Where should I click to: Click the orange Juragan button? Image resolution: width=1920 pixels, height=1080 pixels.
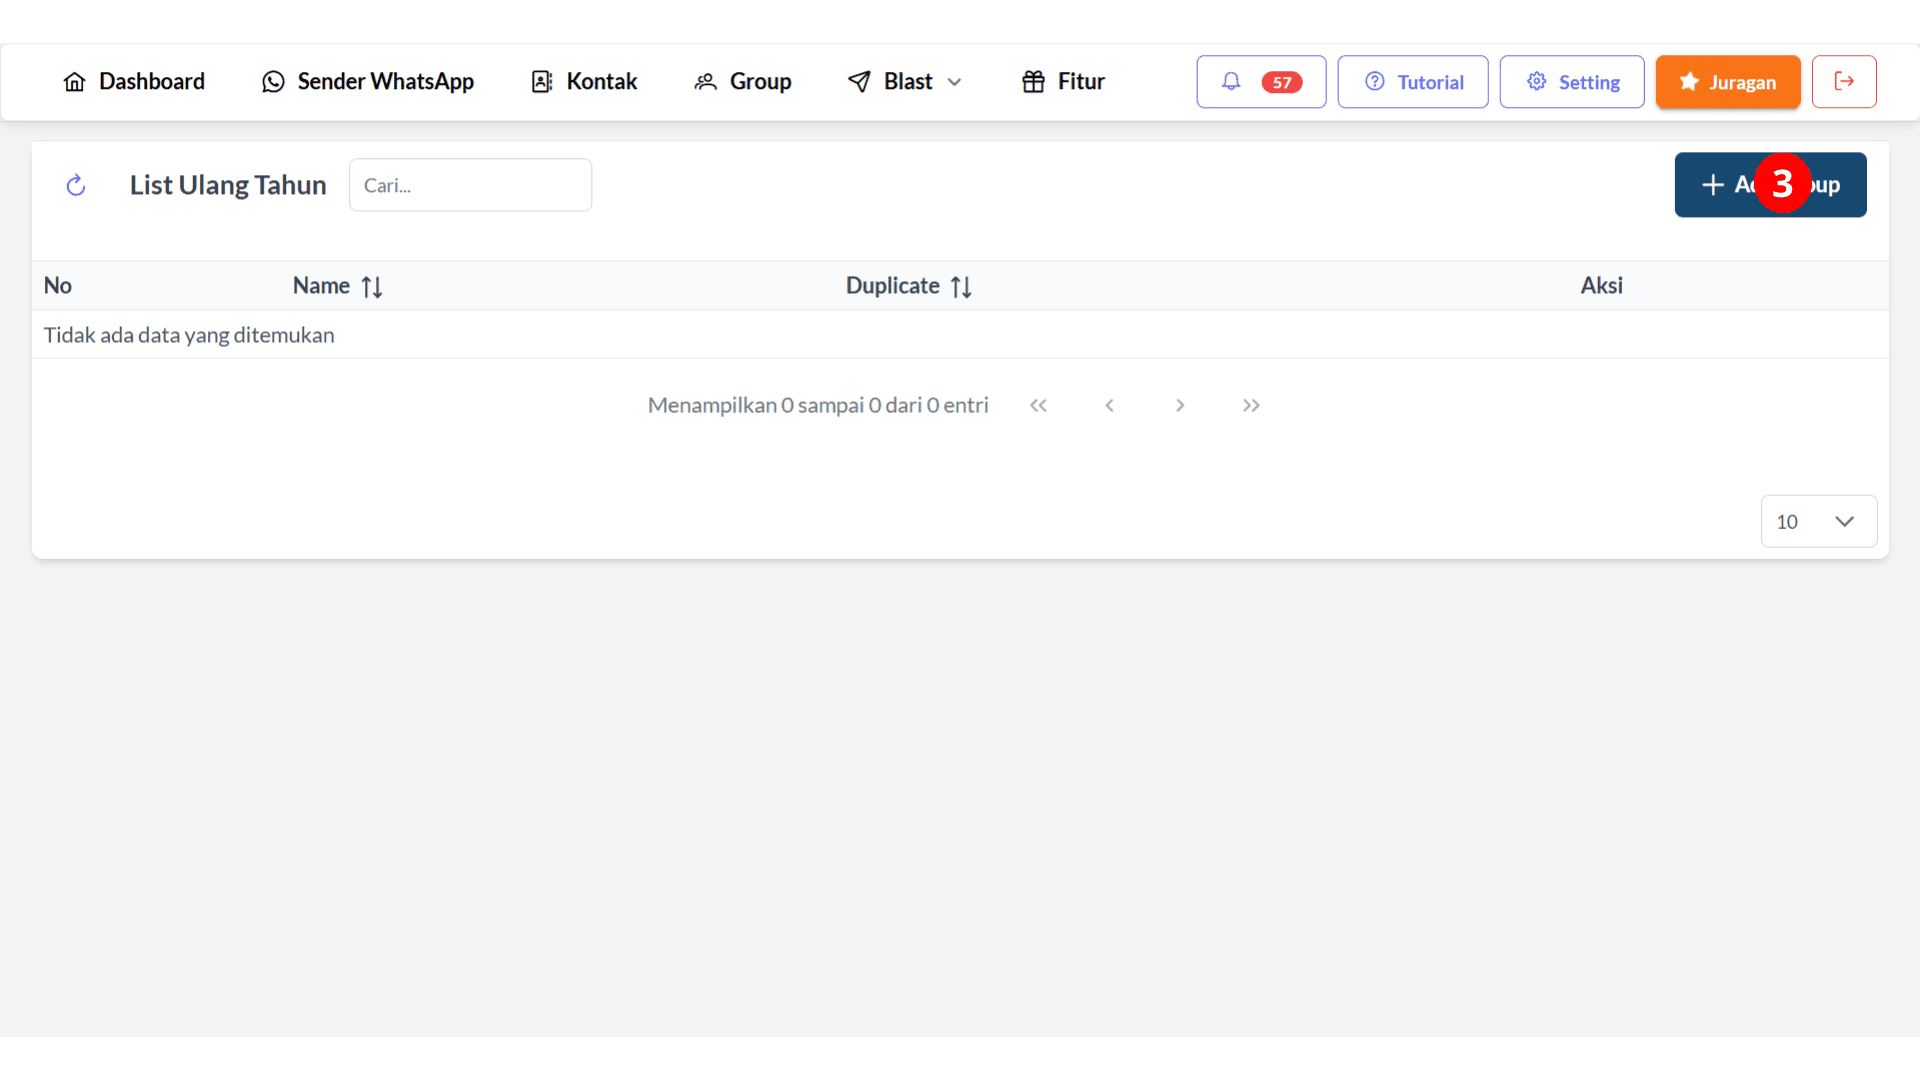click(x=1728, y=82)
